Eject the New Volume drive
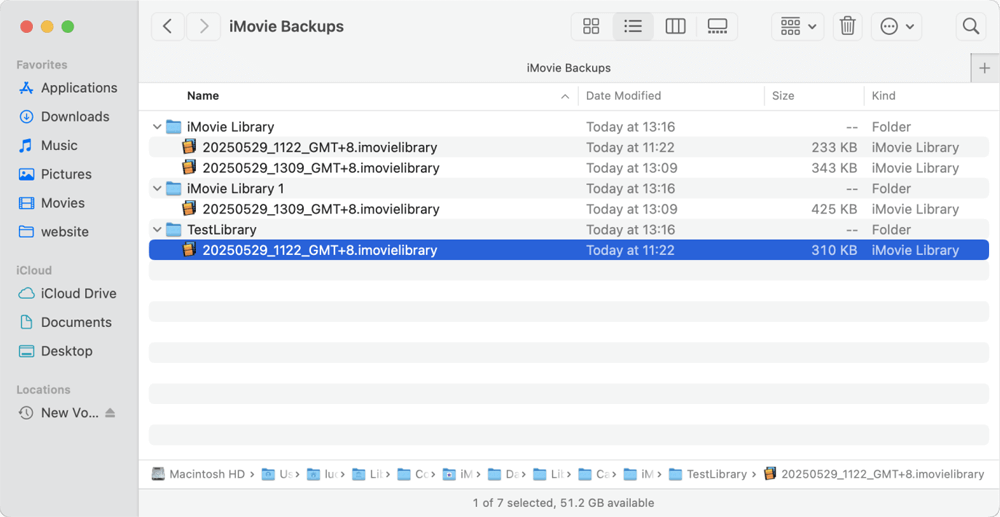This screenshot has width=1000, height=517. click(x=110, y=413)
